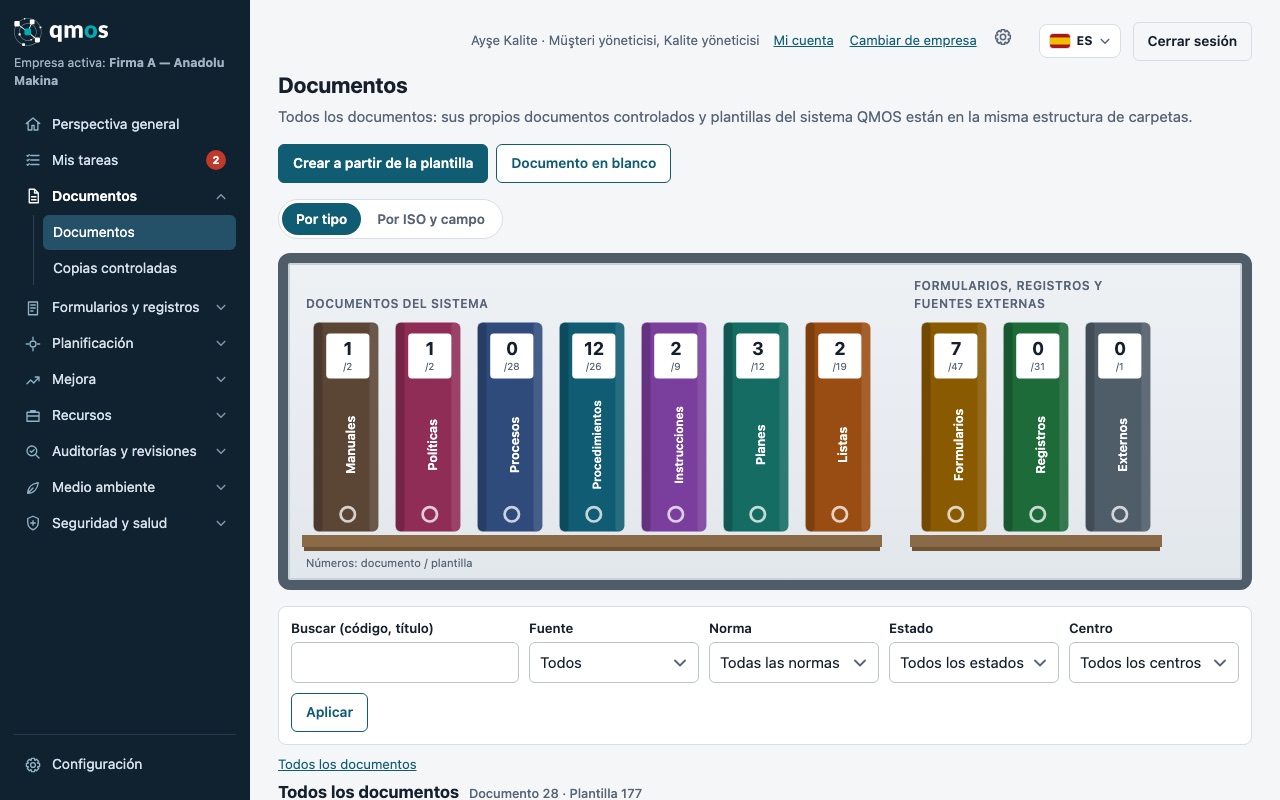Viewport: 1280px width, 800px height.
Task: Click the red badge on Mis tareas
Action: pyautogui.click(x=215, y=160)
